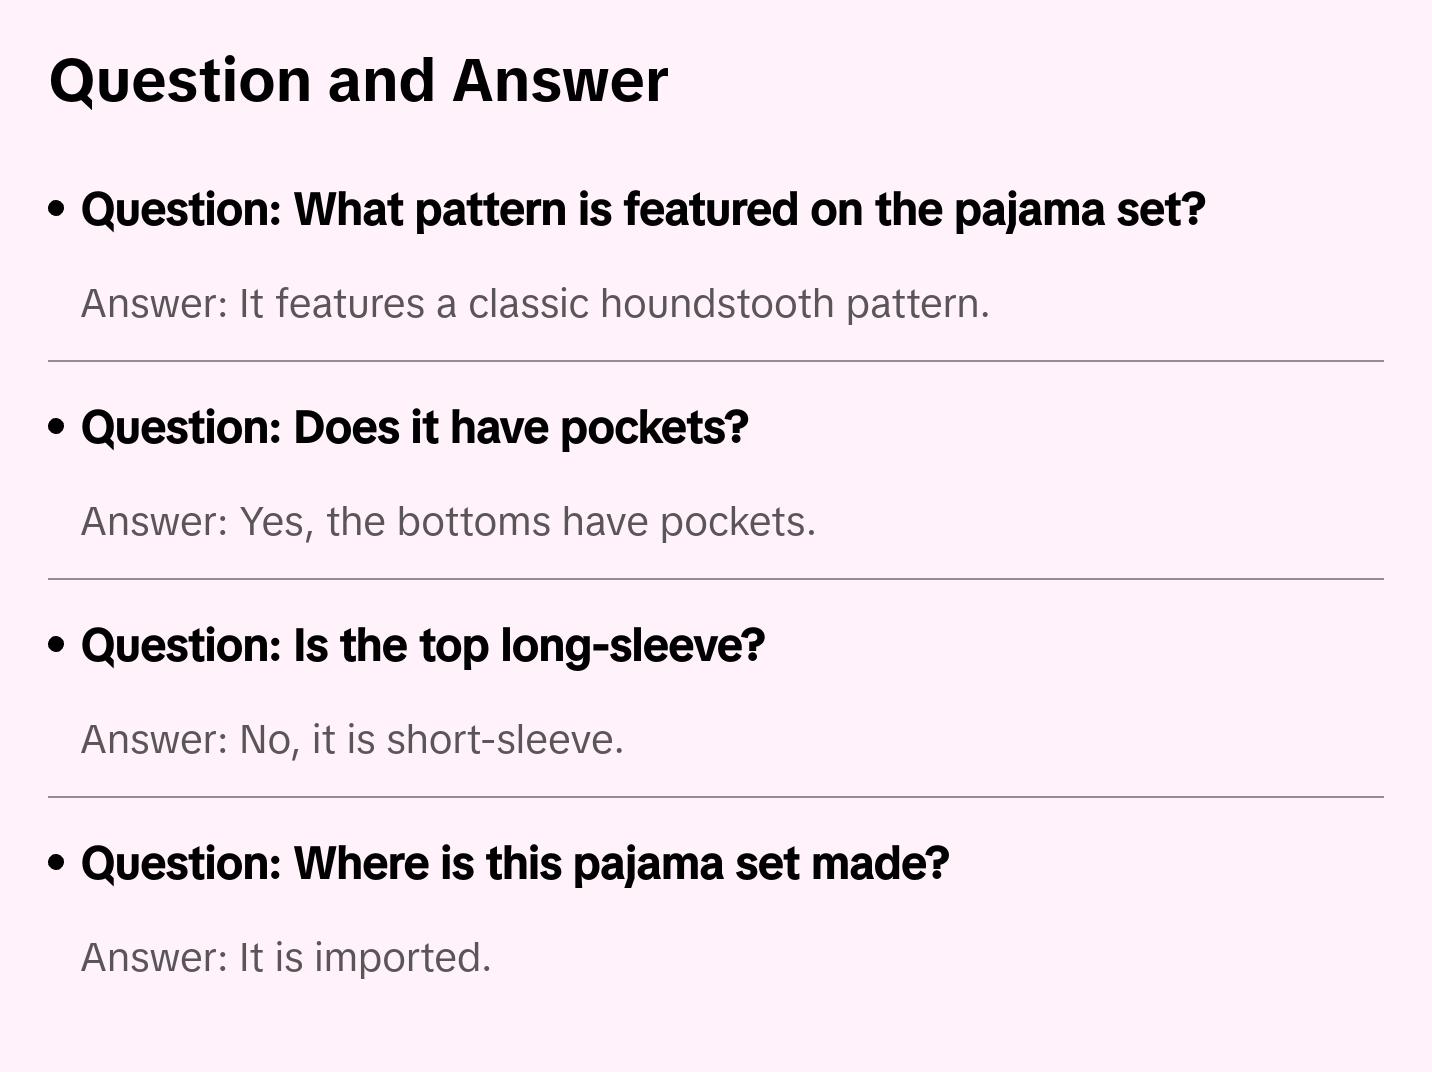
Task: Click the bullet before the pattern question
Action: click(57, 209)
